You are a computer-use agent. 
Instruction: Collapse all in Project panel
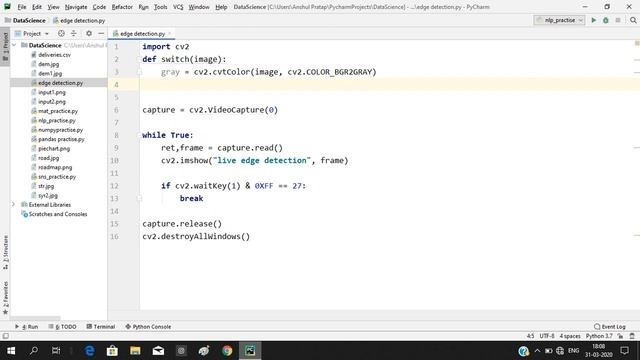pyautogui.click(x=73, y=33)
